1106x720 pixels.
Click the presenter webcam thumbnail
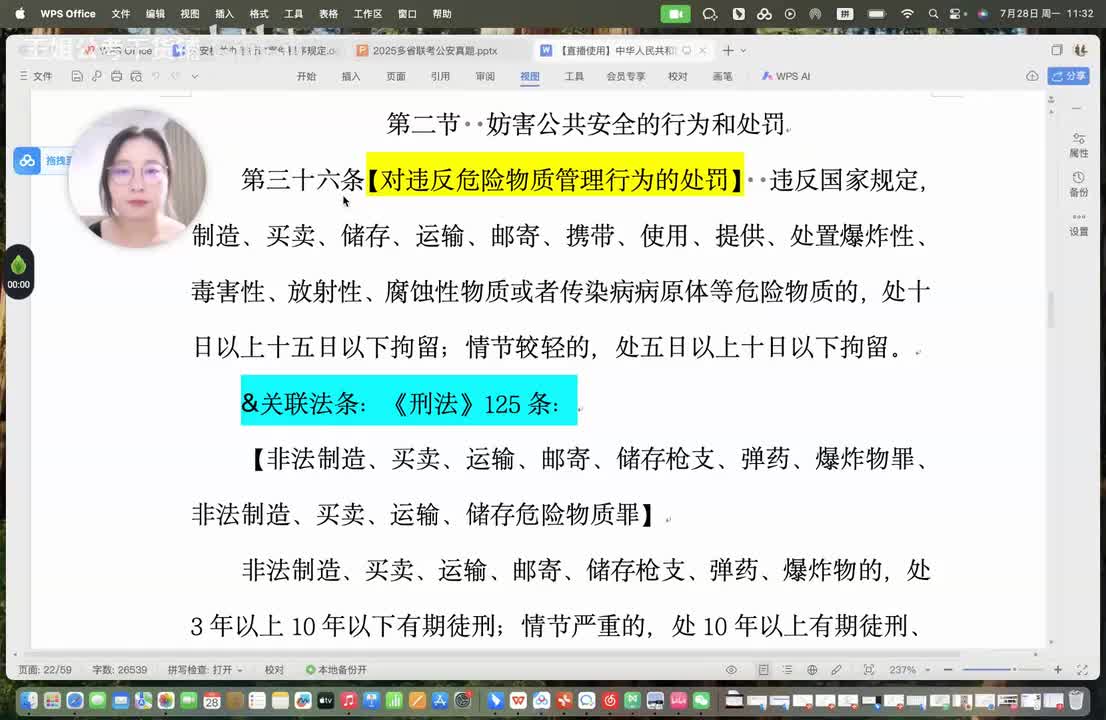coord(137,178)
